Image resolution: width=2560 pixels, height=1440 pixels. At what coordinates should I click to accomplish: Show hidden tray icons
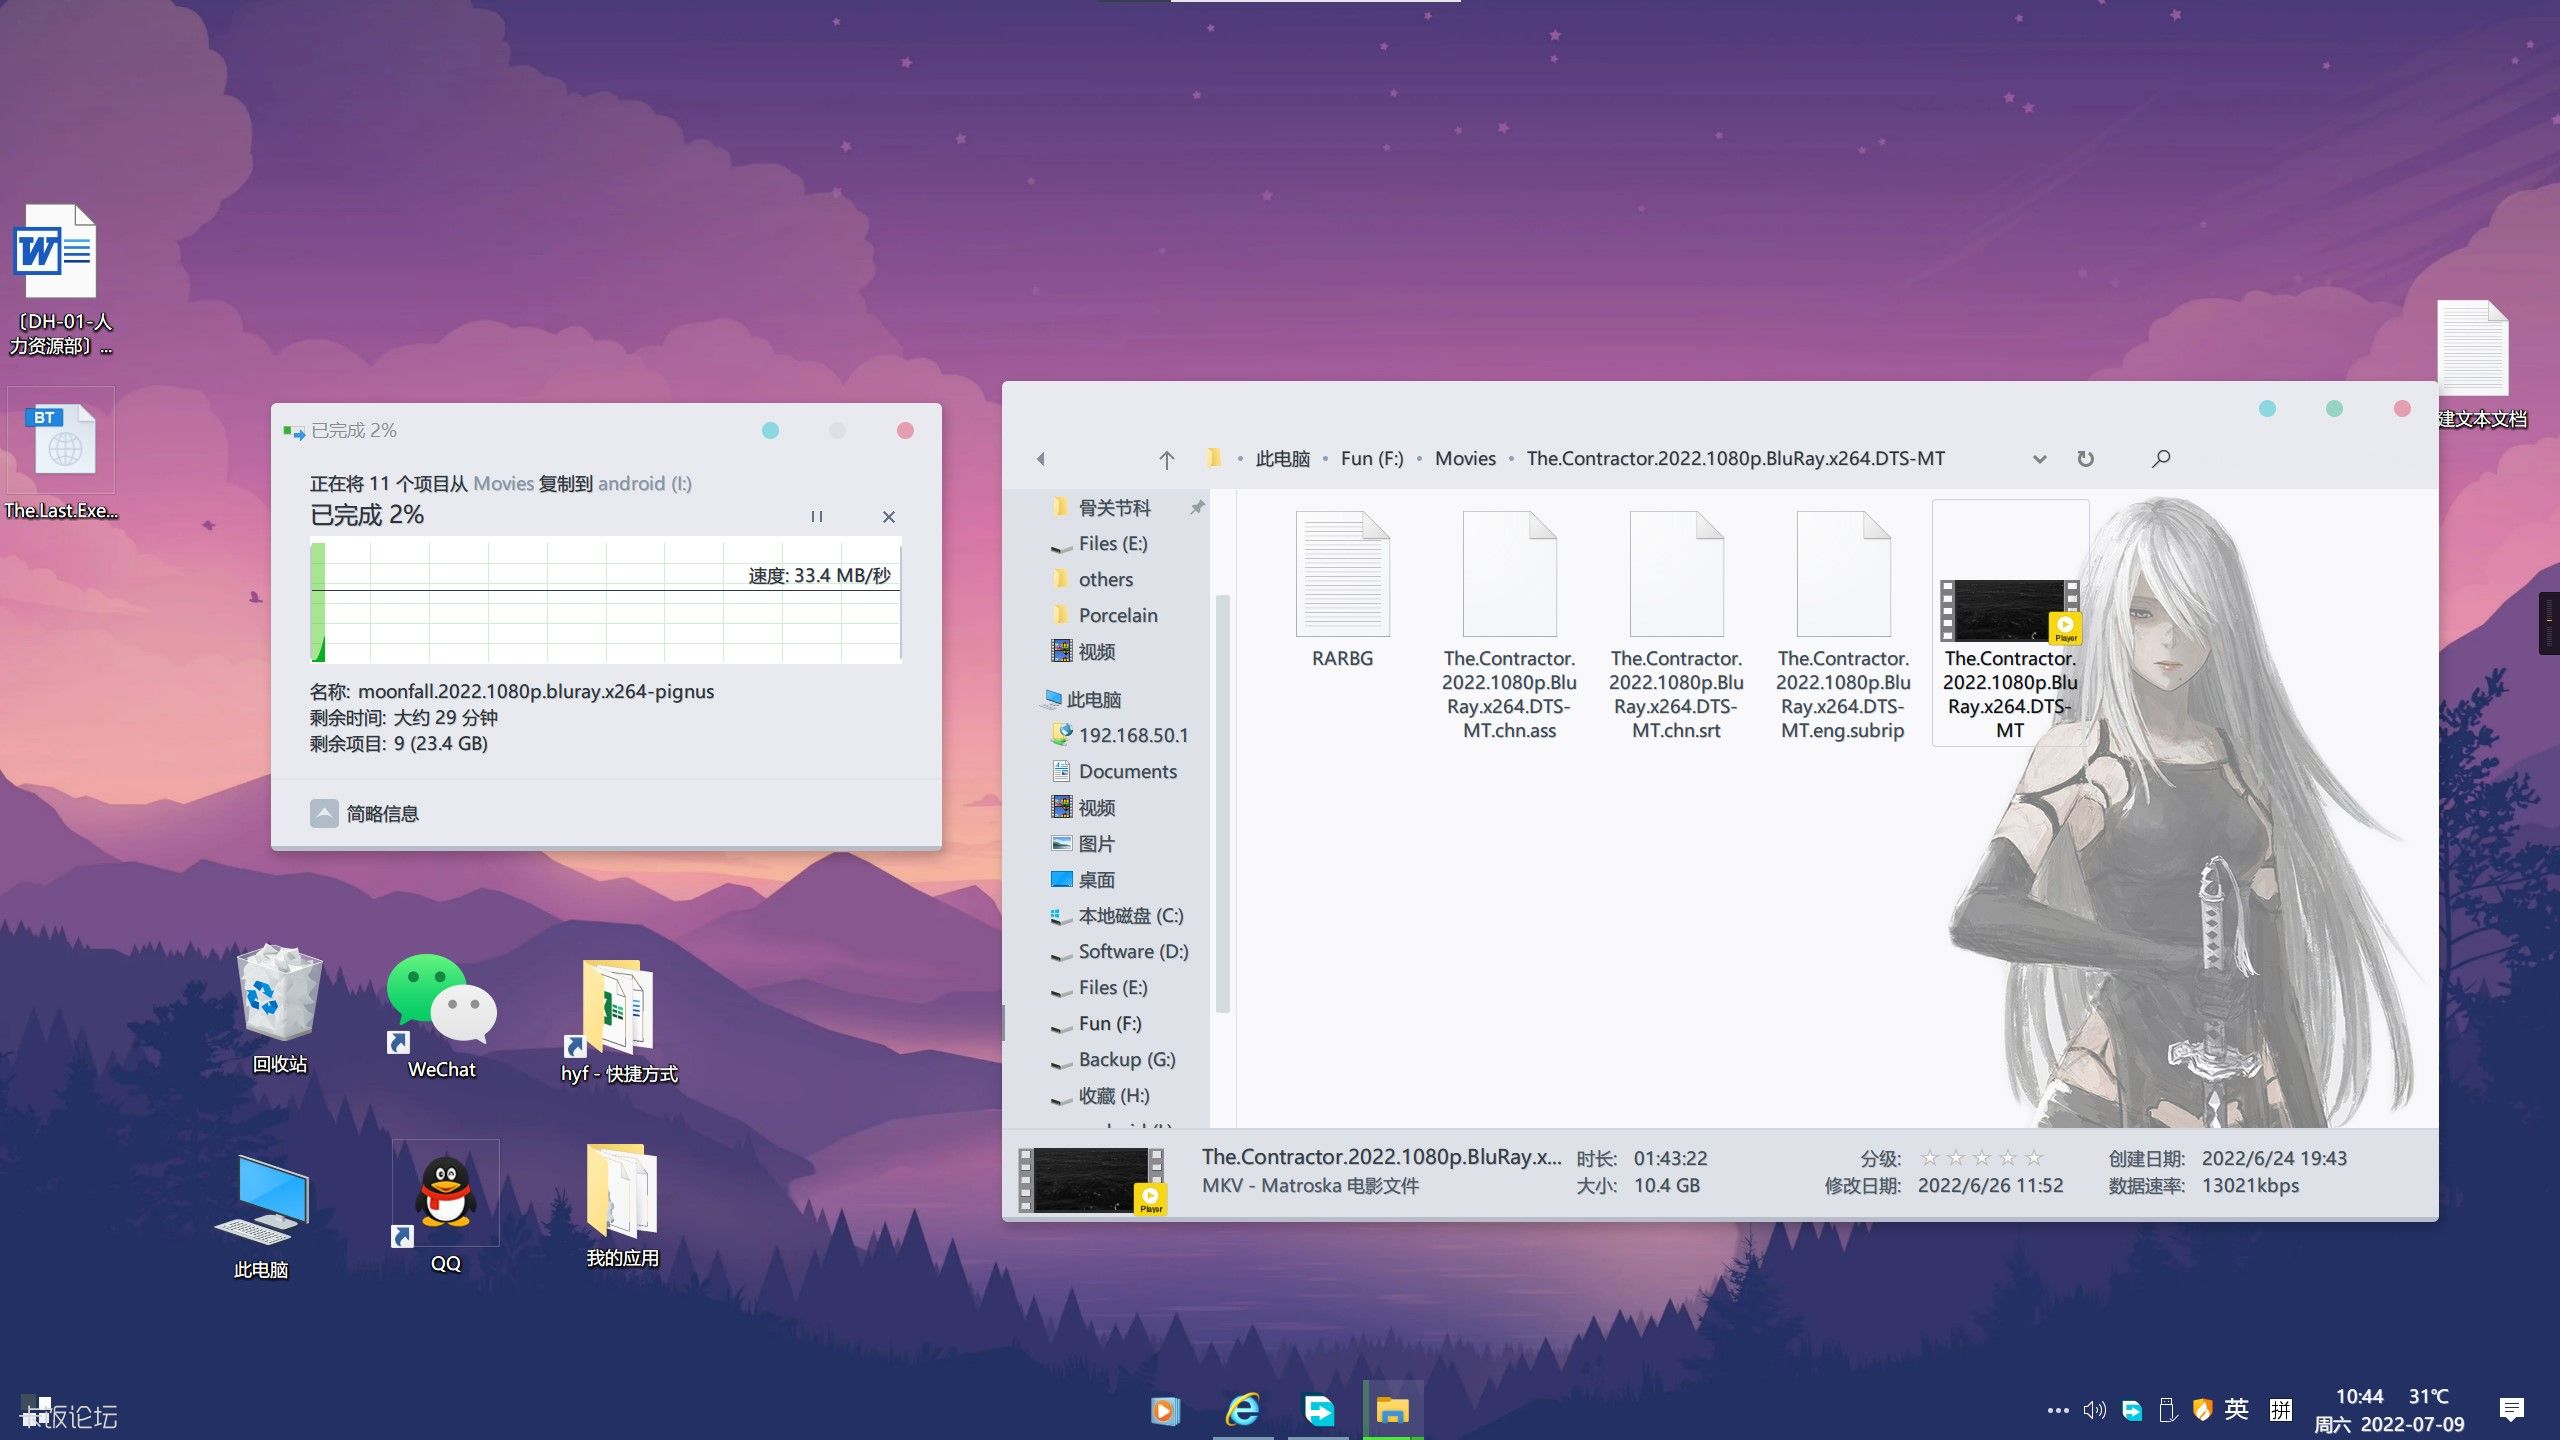pyautogui.click(x=2058, y=1410)
